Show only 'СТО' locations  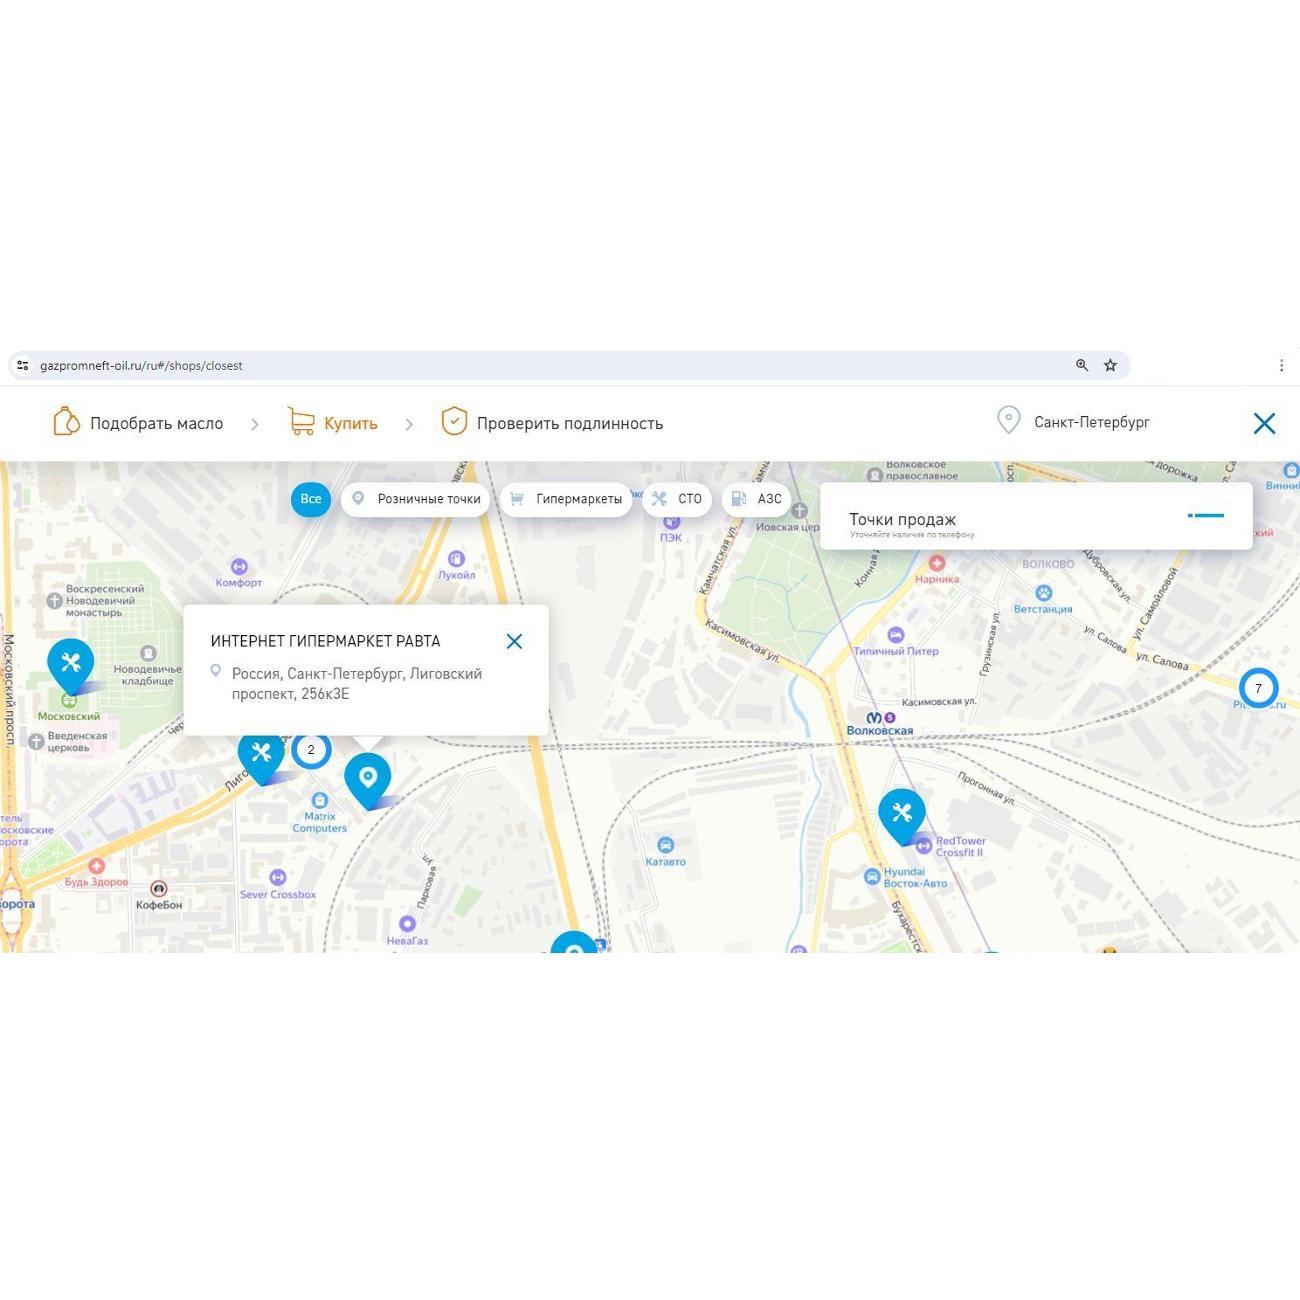pyautogui.click(x=677, y=499)
